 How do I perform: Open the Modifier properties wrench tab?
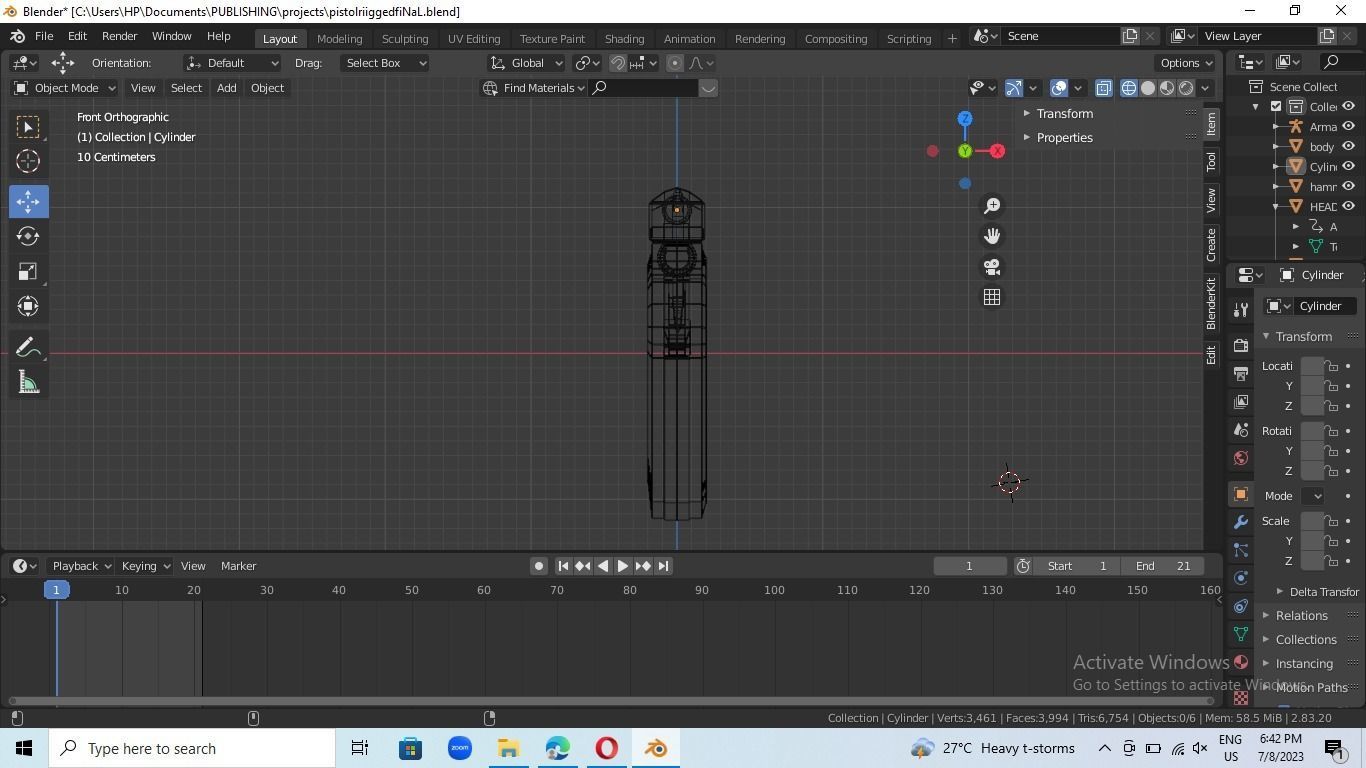pyautogui.click(x=1241, y=522)
